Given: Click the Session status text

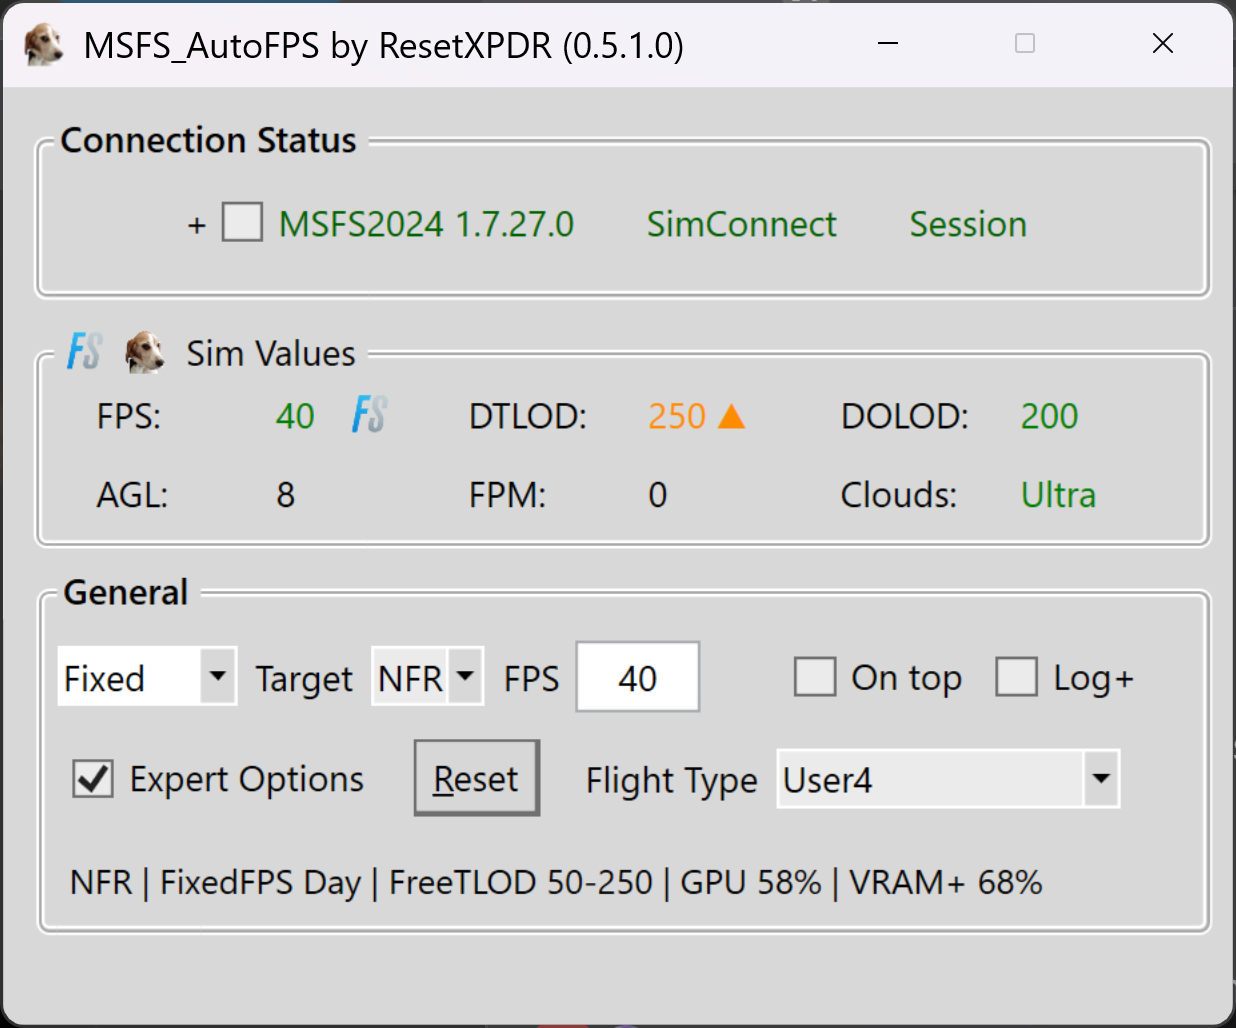Looking at the screenshot, I should coord(968,224).
